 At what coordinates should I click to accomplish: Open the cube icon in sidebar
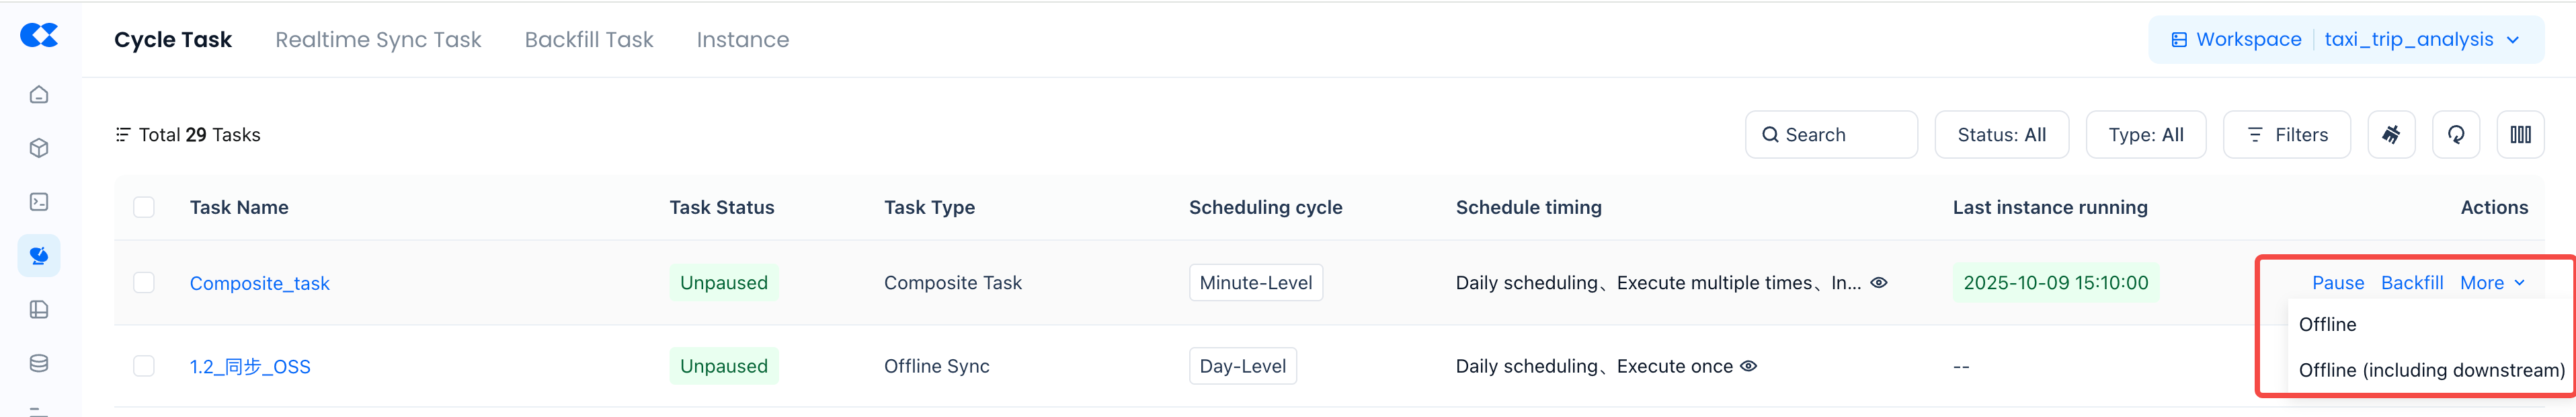coord(39,148)
